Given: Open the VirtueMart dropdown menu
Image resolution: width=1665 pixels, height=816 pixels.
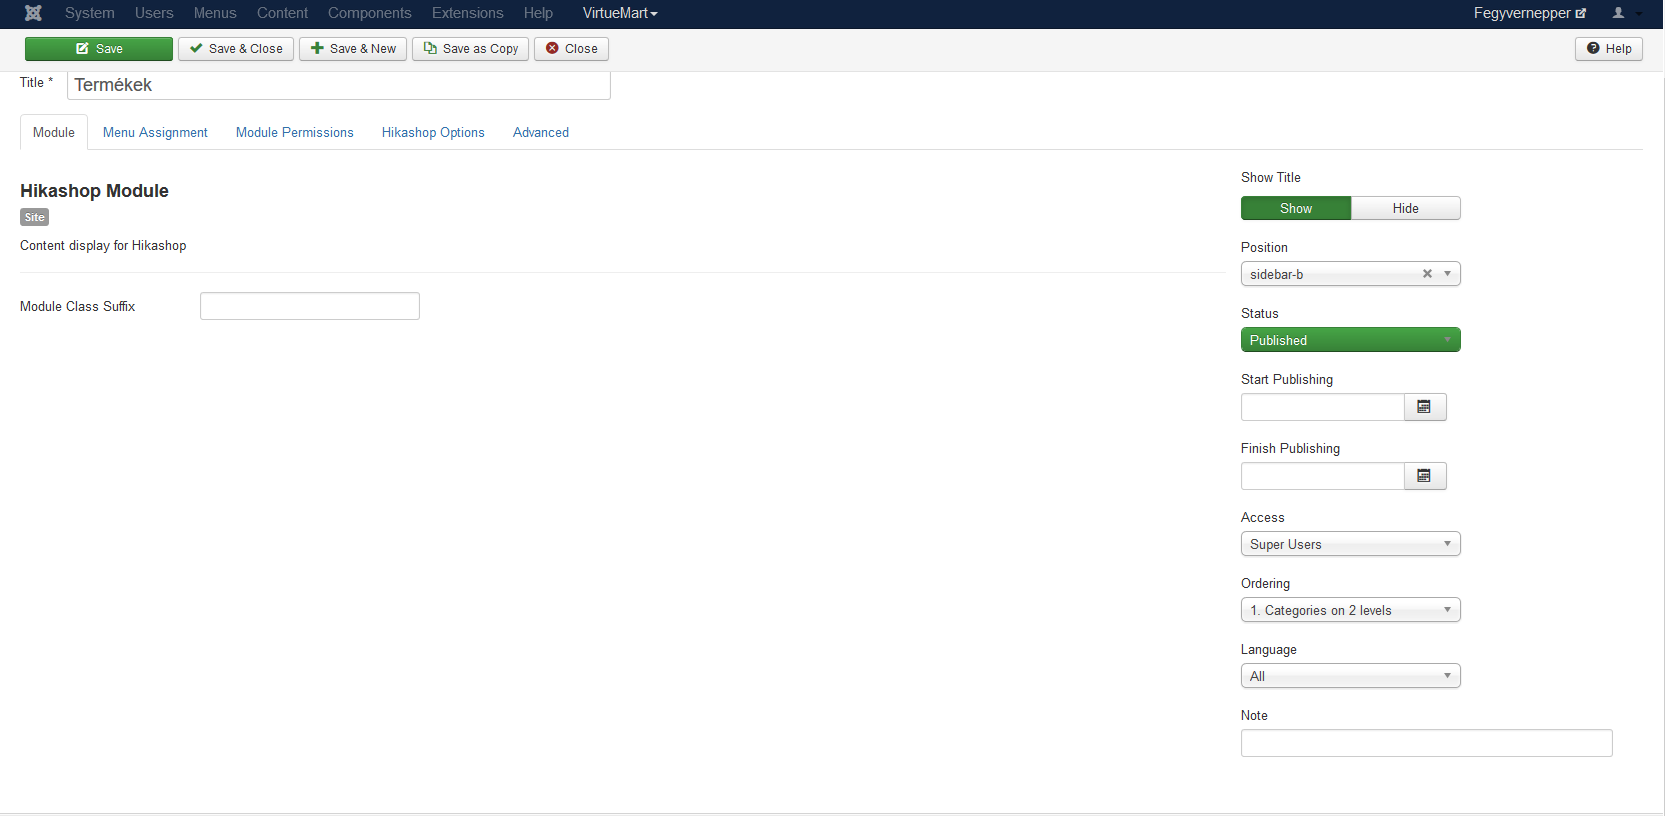Looking at the screenshot, I should (x=620, y=13).
